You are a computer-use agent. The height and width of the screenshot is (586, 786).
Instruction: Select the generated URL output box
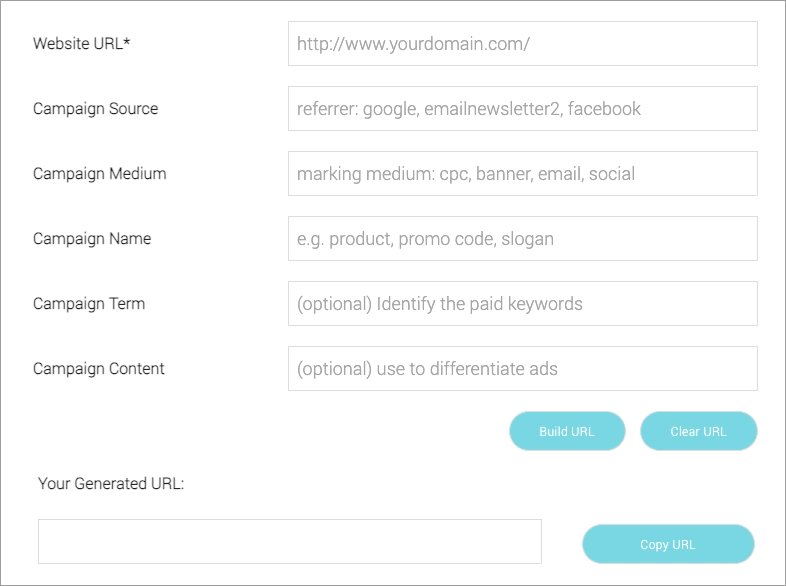pyautogui.click(x=290, y=541)
